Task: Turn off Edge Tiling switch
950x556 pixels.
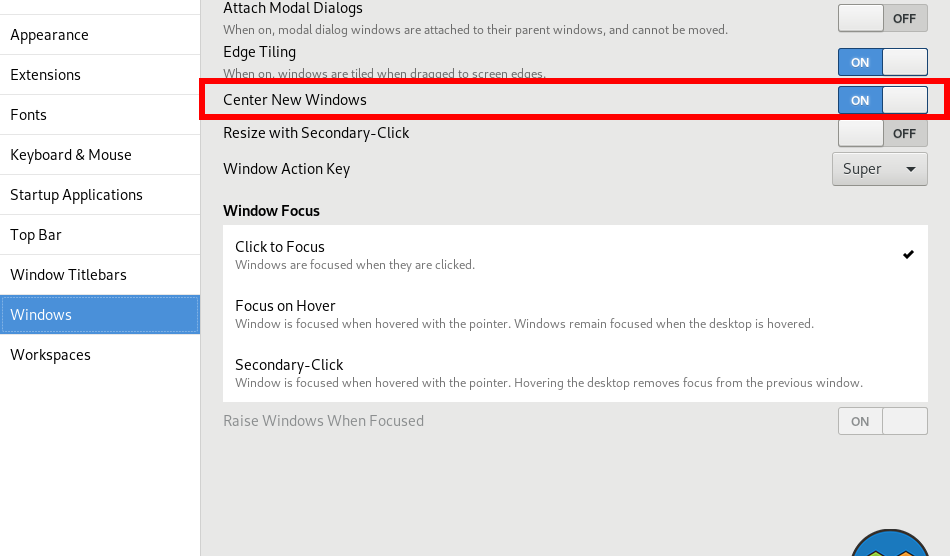Action: pyautogui.click(x=882, y=62)
